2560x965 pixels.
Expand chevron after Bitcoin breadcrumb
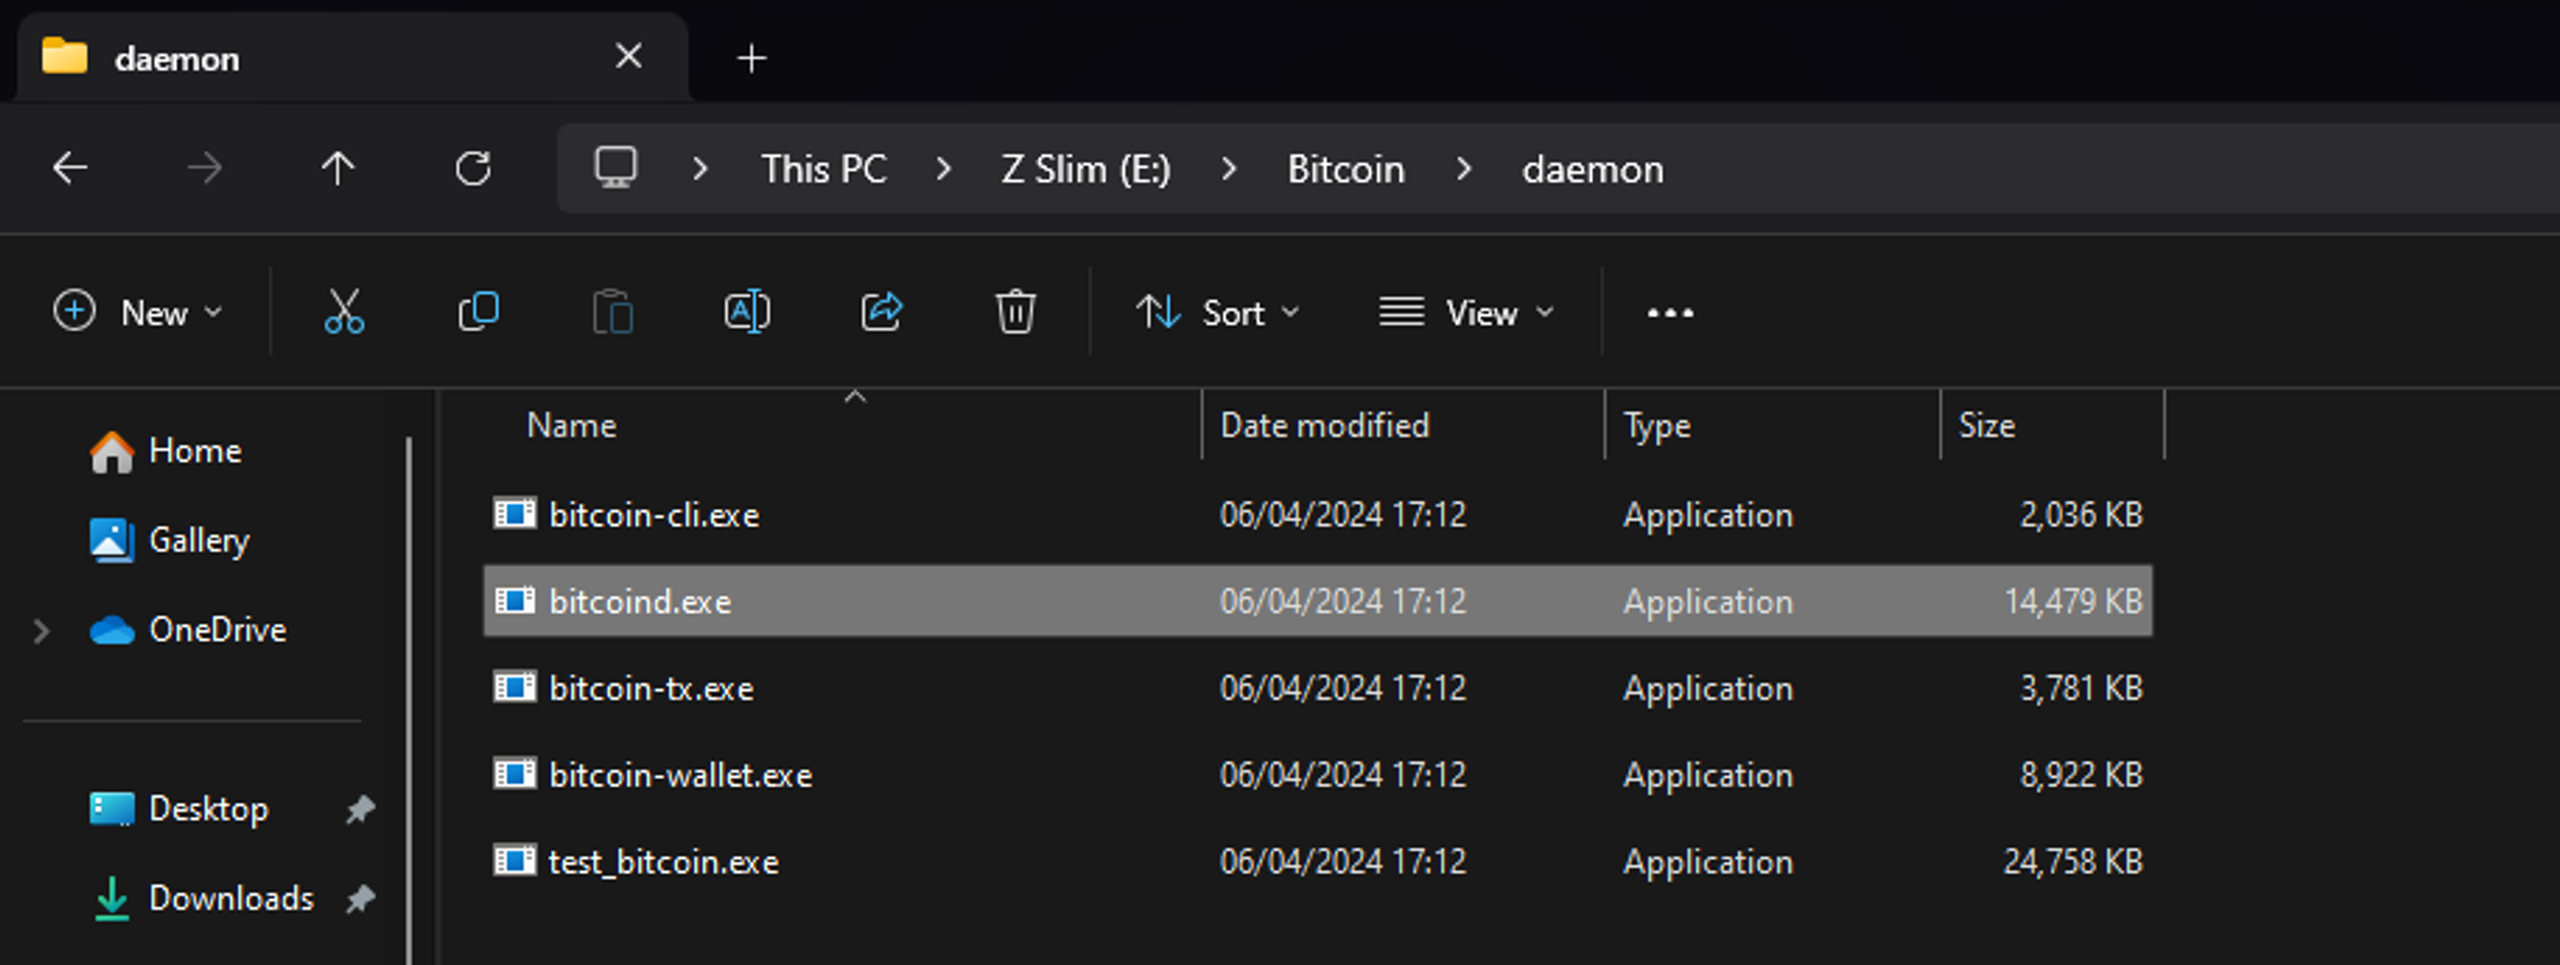1464,169
